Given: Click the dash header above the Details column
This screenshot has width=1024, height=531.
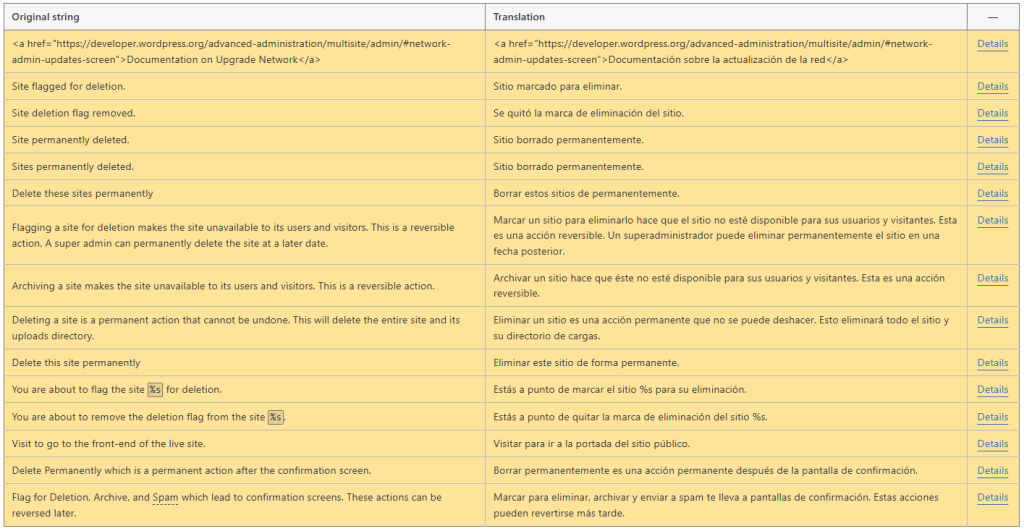Looking at the screenshot, I should click(992, 17).
